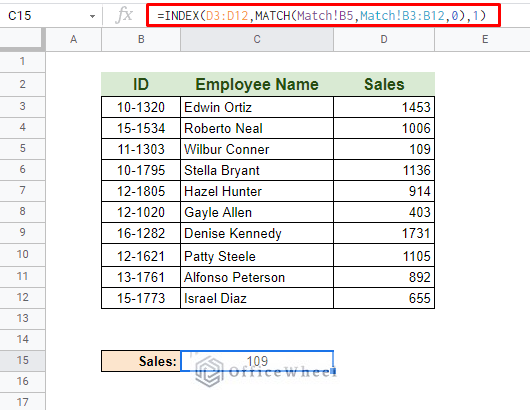Select cell with ID 11-1303
The image size is (530, 410).
(141, 149)
